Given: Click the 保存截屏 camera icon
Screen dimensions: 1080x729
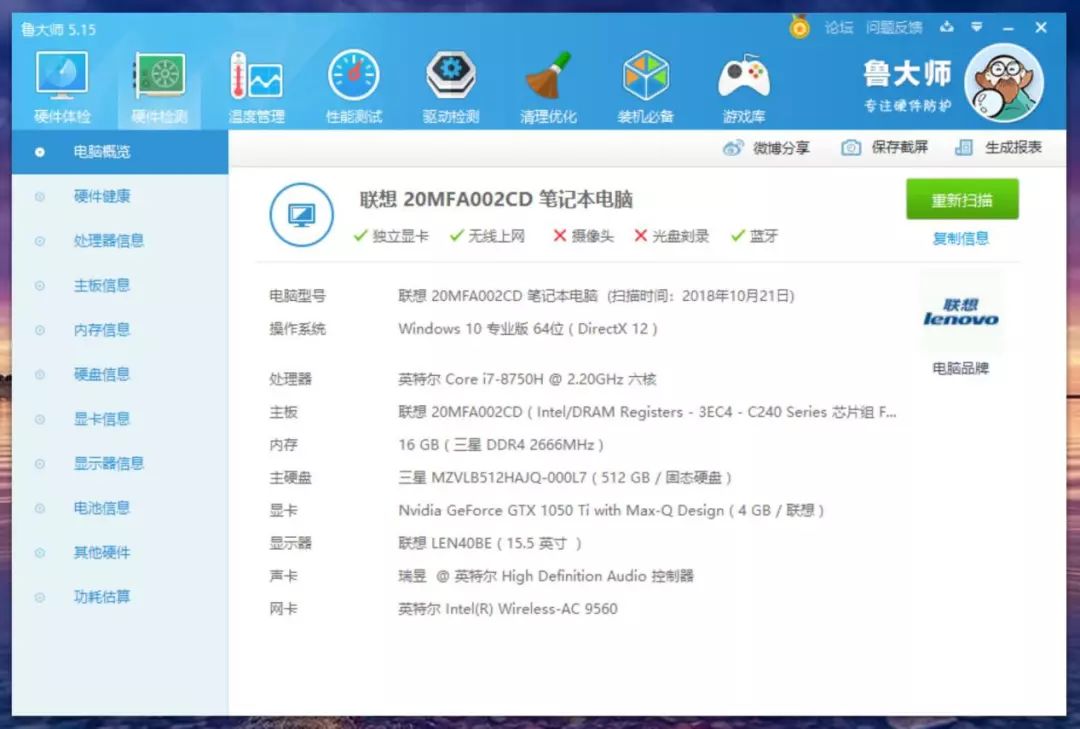Looking at the screenshot, I should point(851,147).
